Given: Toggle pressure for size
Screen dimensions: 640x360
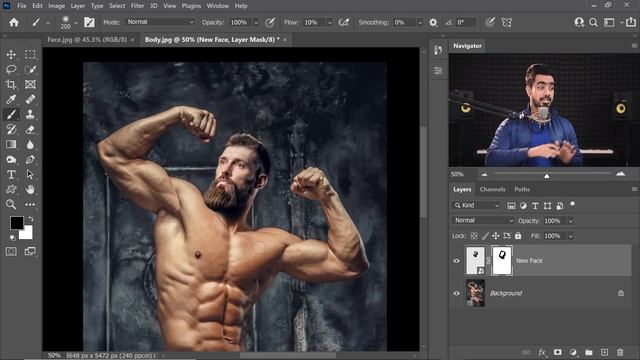Looking at the screenshot, I should (x=490, y=22).
